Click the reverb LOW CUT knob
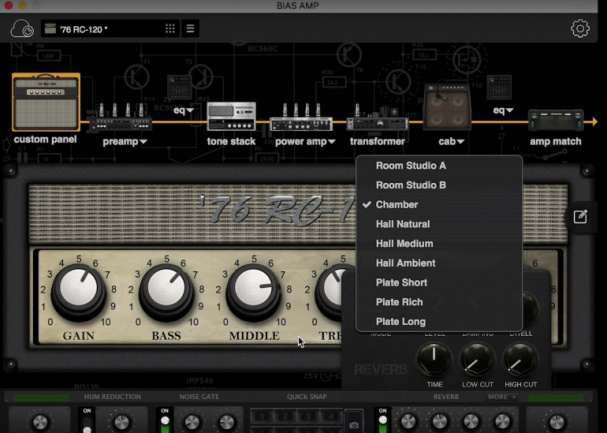 477,359
